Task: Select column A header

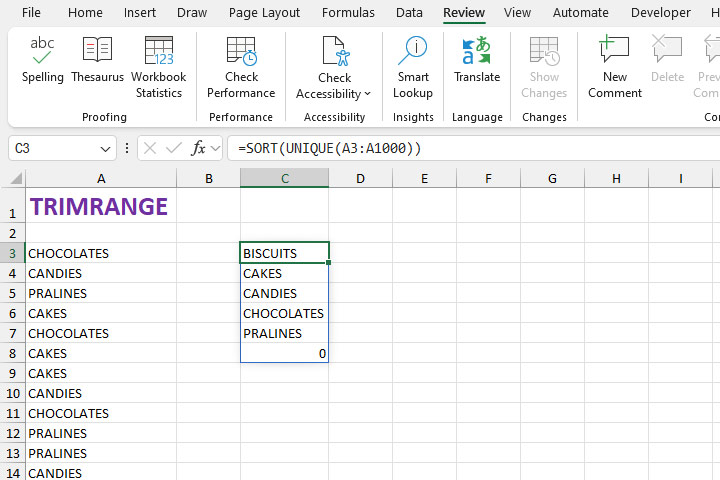Action: point(101,178)
